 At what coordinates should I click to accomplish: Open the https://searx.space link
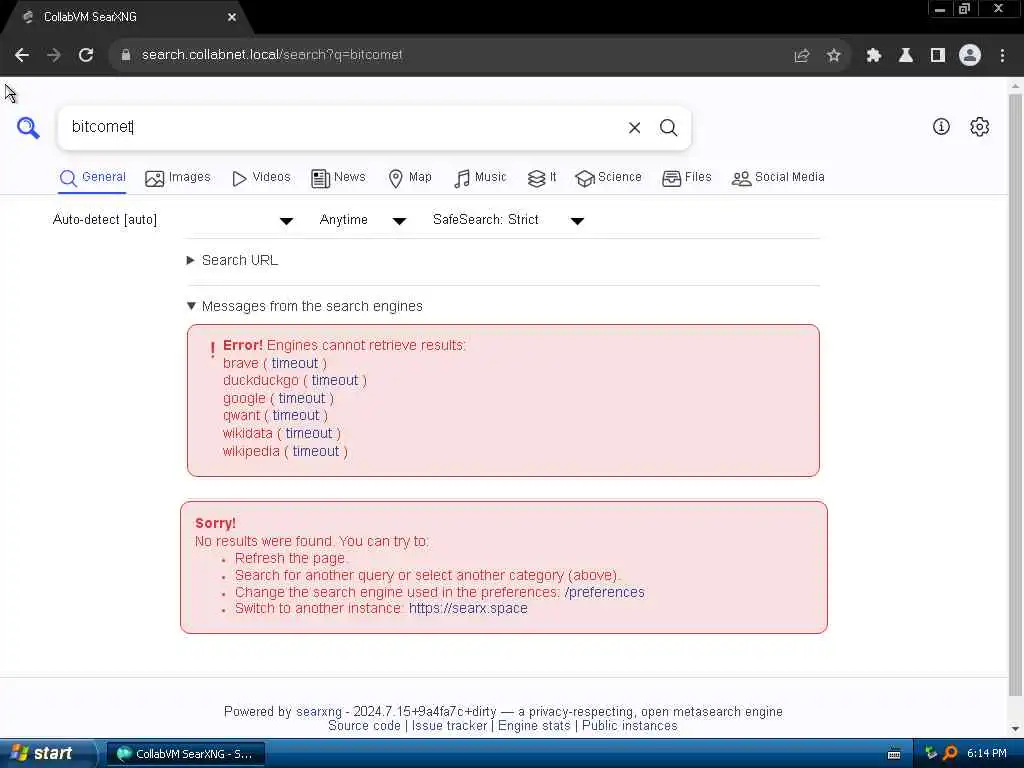pos(468,609)
